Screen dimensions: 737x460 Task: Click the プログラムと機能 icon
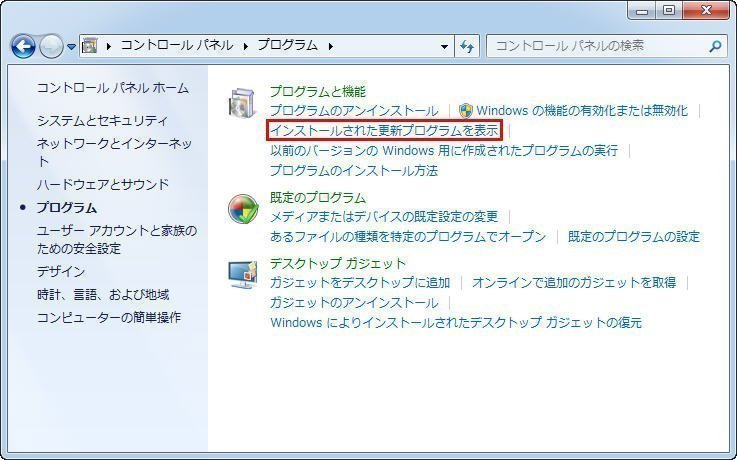pos(243,102)
